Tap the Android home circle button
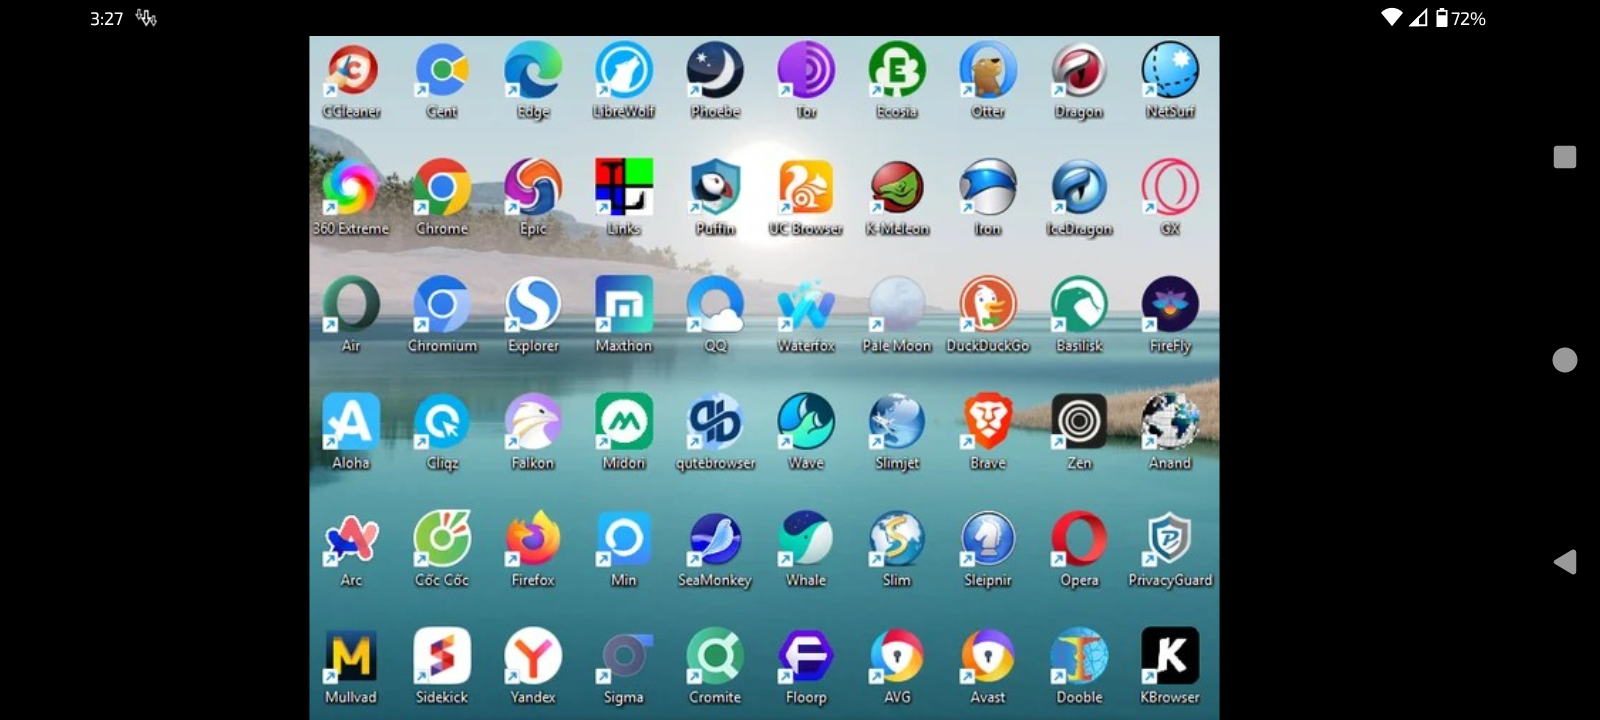This screenshot has width=1600, height=720. 1565,360
